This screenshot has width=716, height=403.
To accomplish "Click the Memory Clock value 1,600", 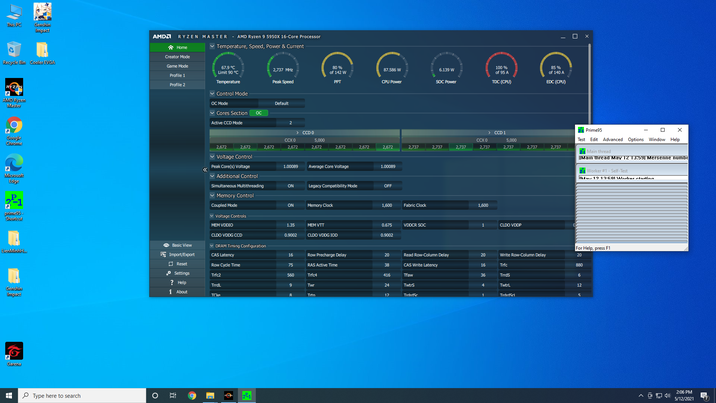I will pyautogui.click(x=387, y=205).
